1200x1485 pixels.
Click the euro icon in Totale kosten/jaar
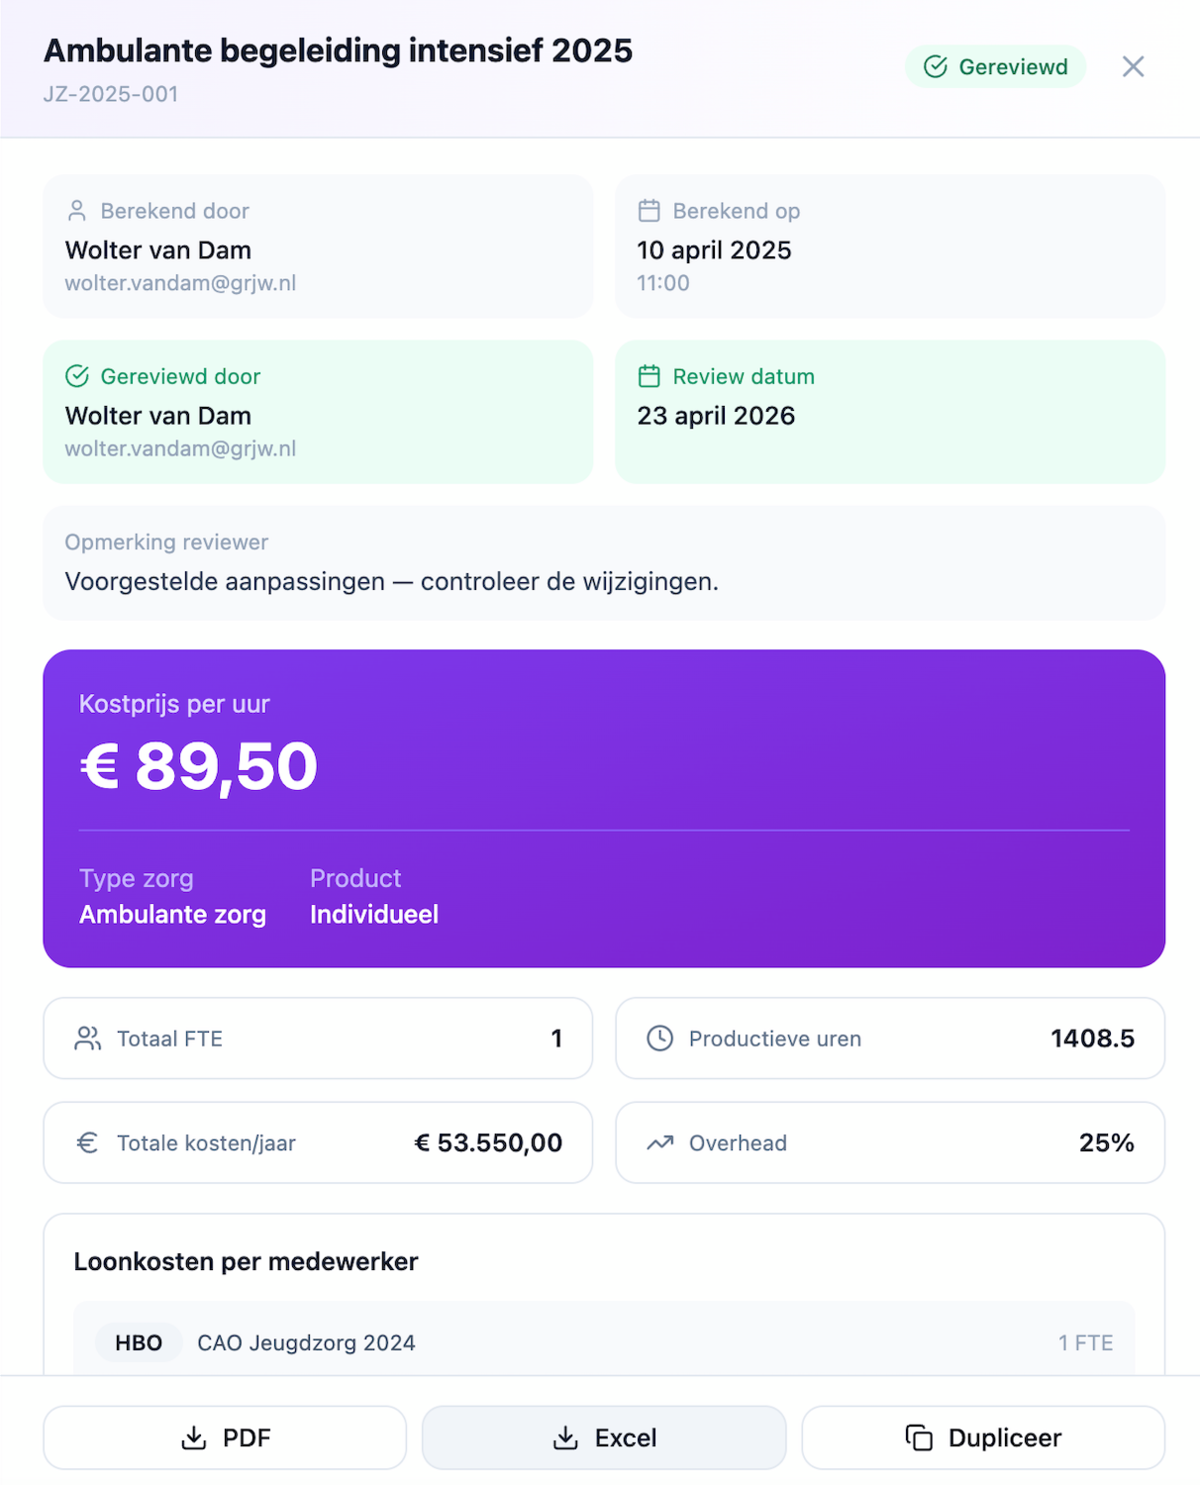point(88,1142)
